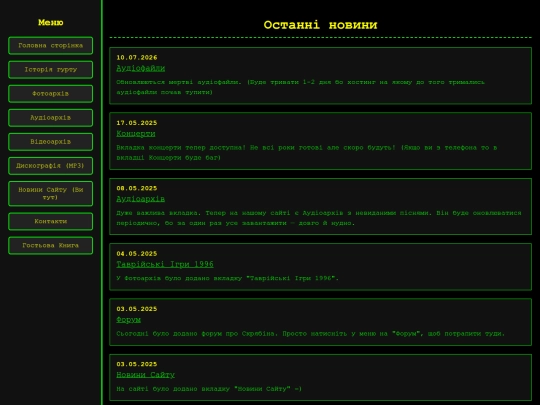Click Новини Сайту (Ви тут) button
Screen dimensions: 540x405
pyautogui.click(x=51, y=194)
